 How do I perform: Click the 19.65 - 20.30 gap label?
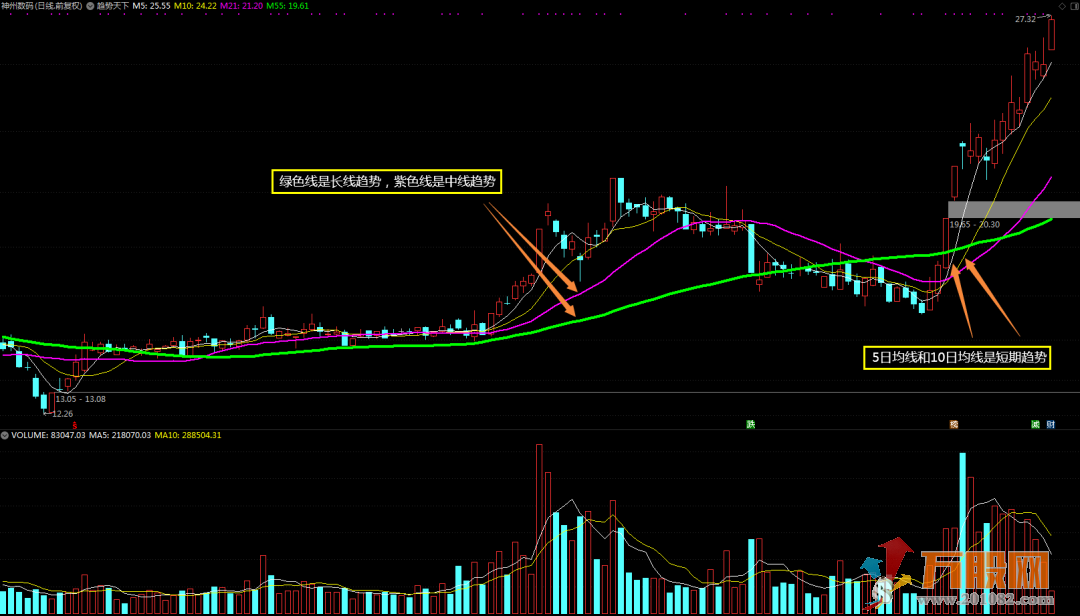coord(975,225)
